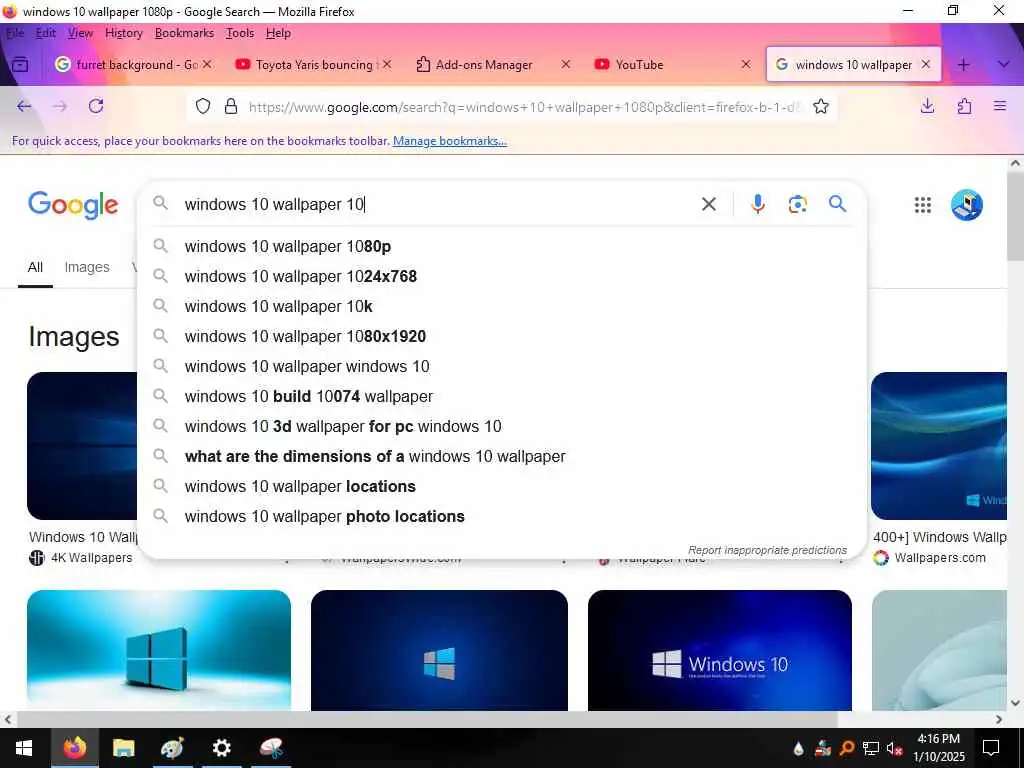Bookmark this page with the star

821,106
